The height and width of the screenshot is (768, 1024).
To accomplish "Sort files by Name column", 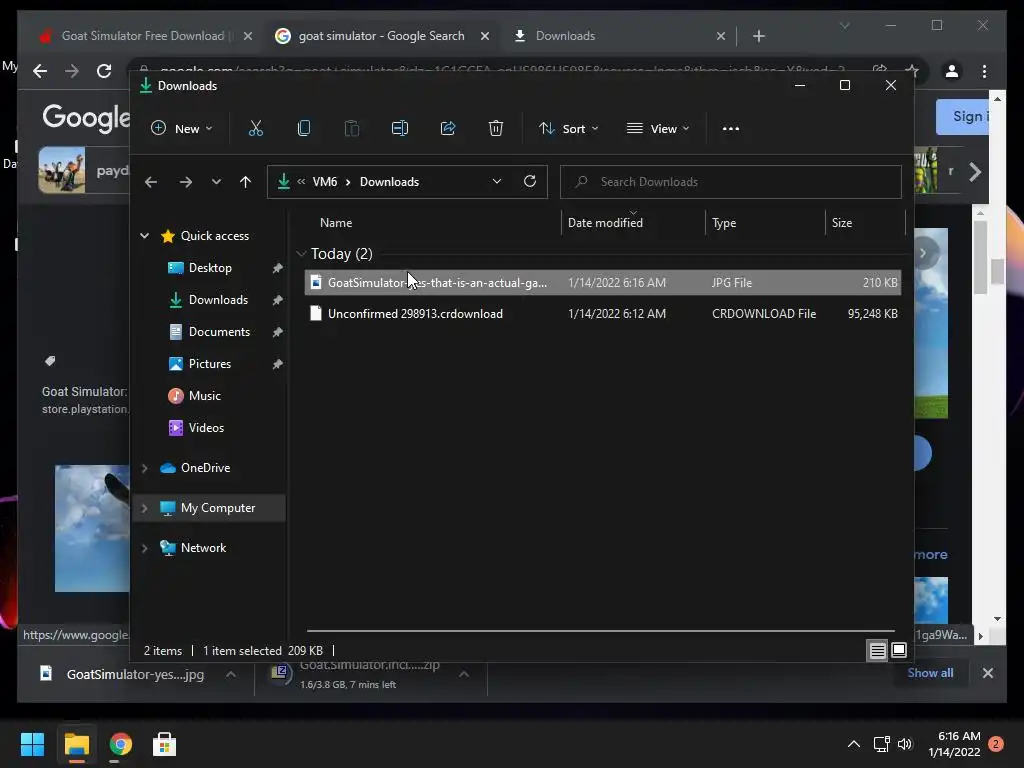I will 336,223.
